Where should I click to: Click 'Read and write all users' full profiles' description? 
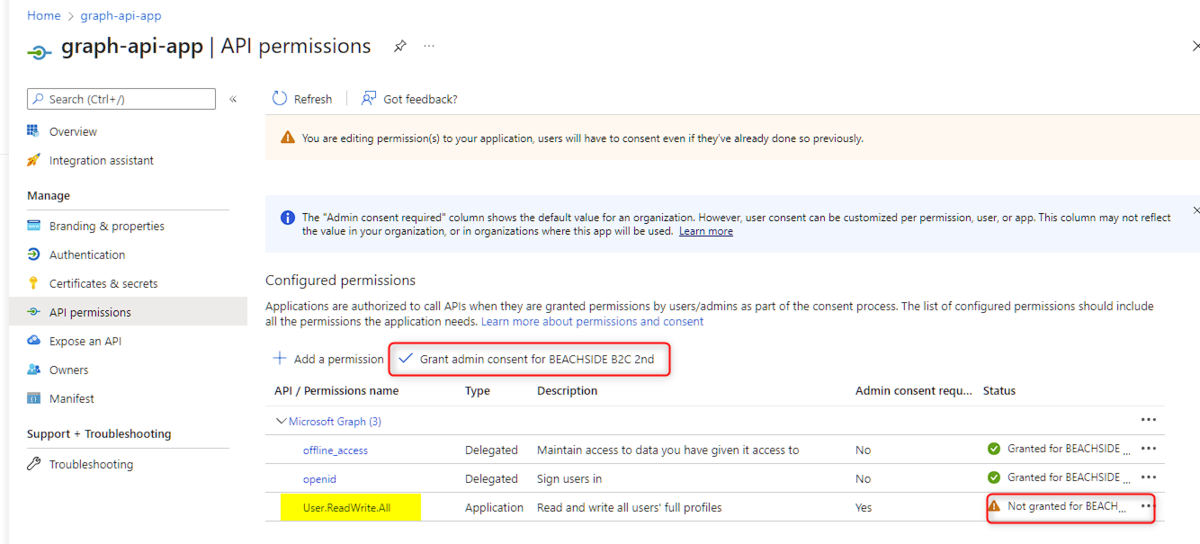(629, 507)
